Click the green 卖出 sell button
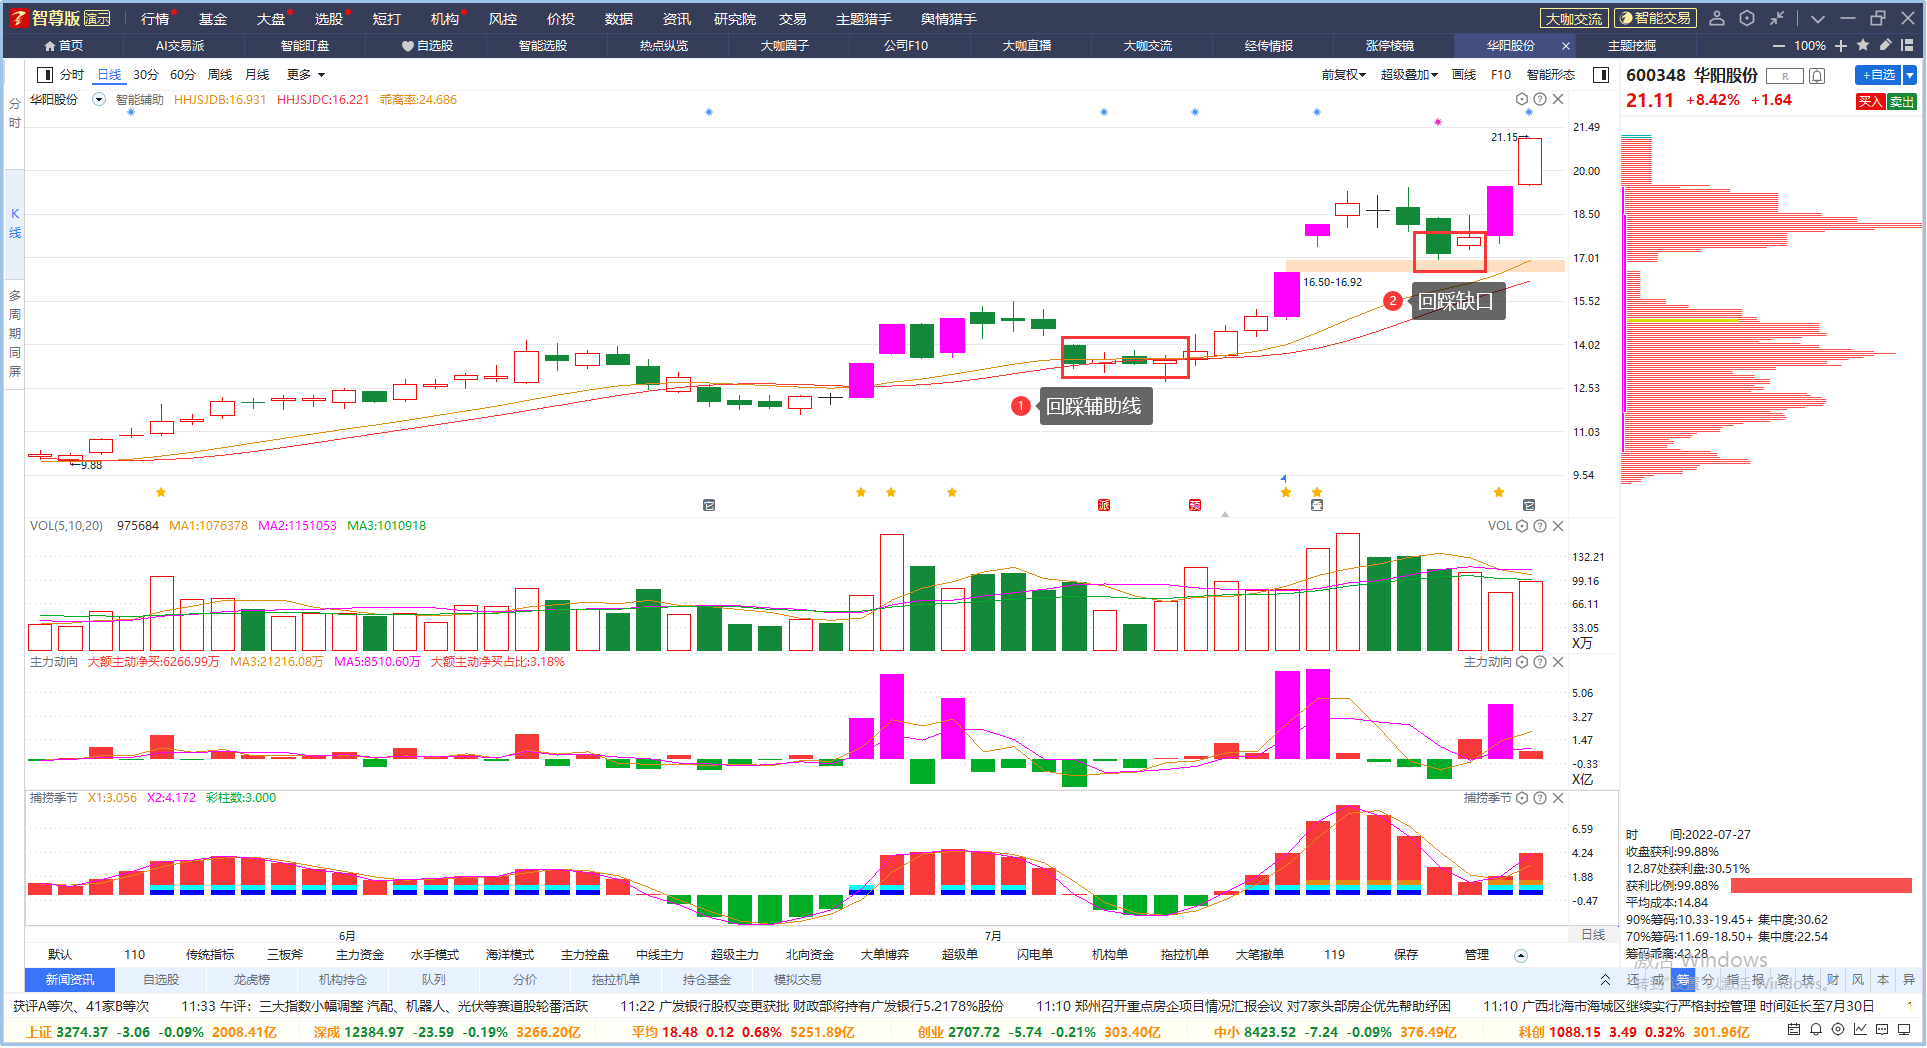The width and height of the screenshot is (1927, 1048). coord(1902,101)
